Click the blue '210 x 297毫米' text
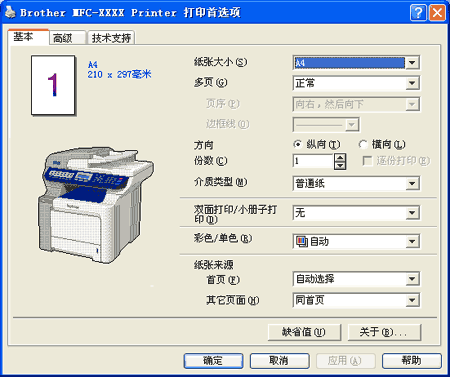The height and width of the screenshot is (377, 450). tap(119, 74)
